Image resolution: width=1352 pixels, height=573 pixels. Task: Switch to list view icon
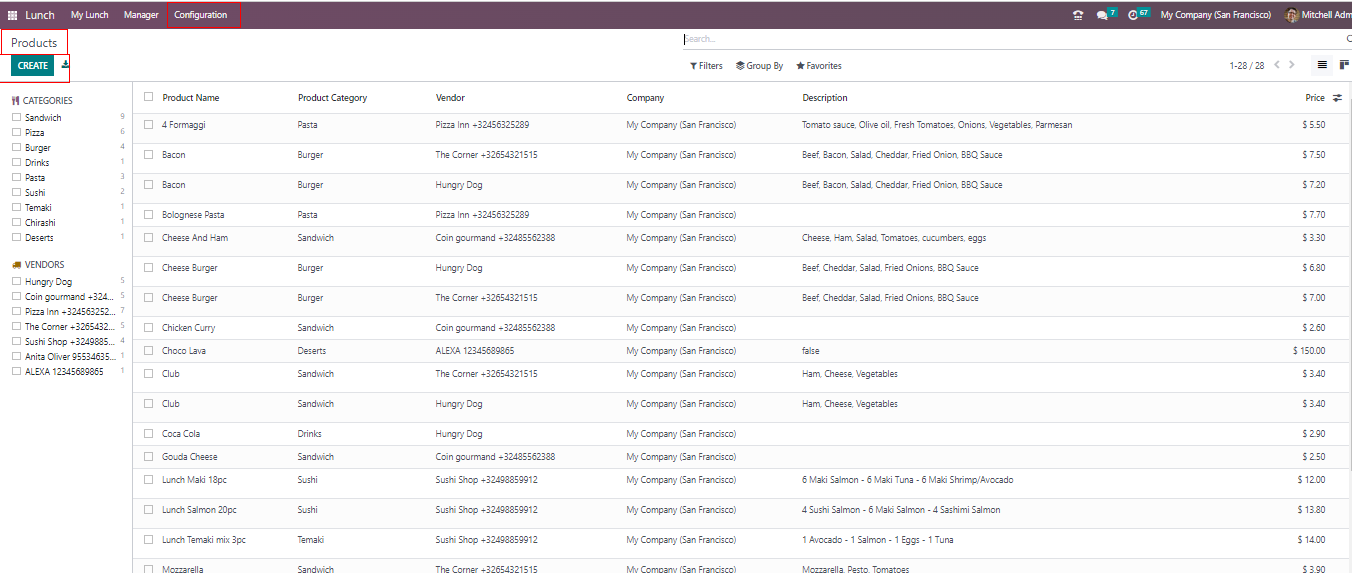[x=1322, y=65]
